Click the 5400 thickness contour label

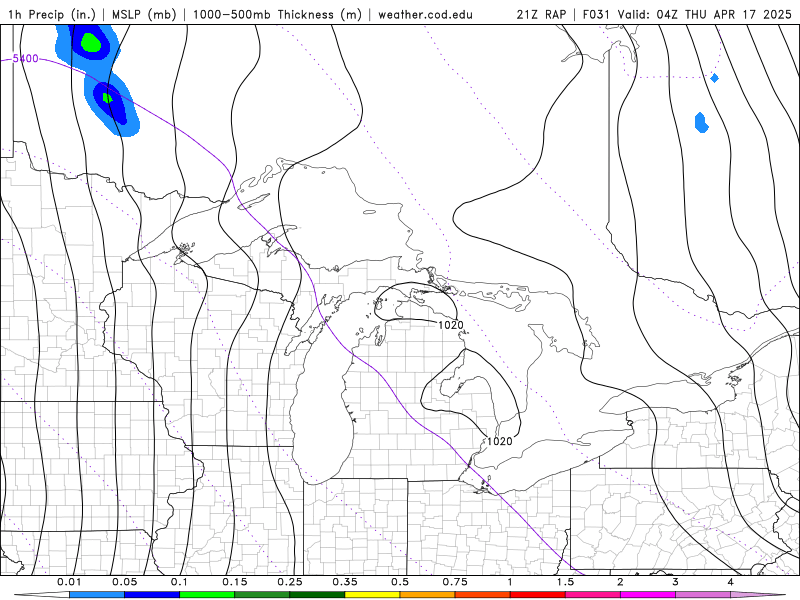[26, 59]
